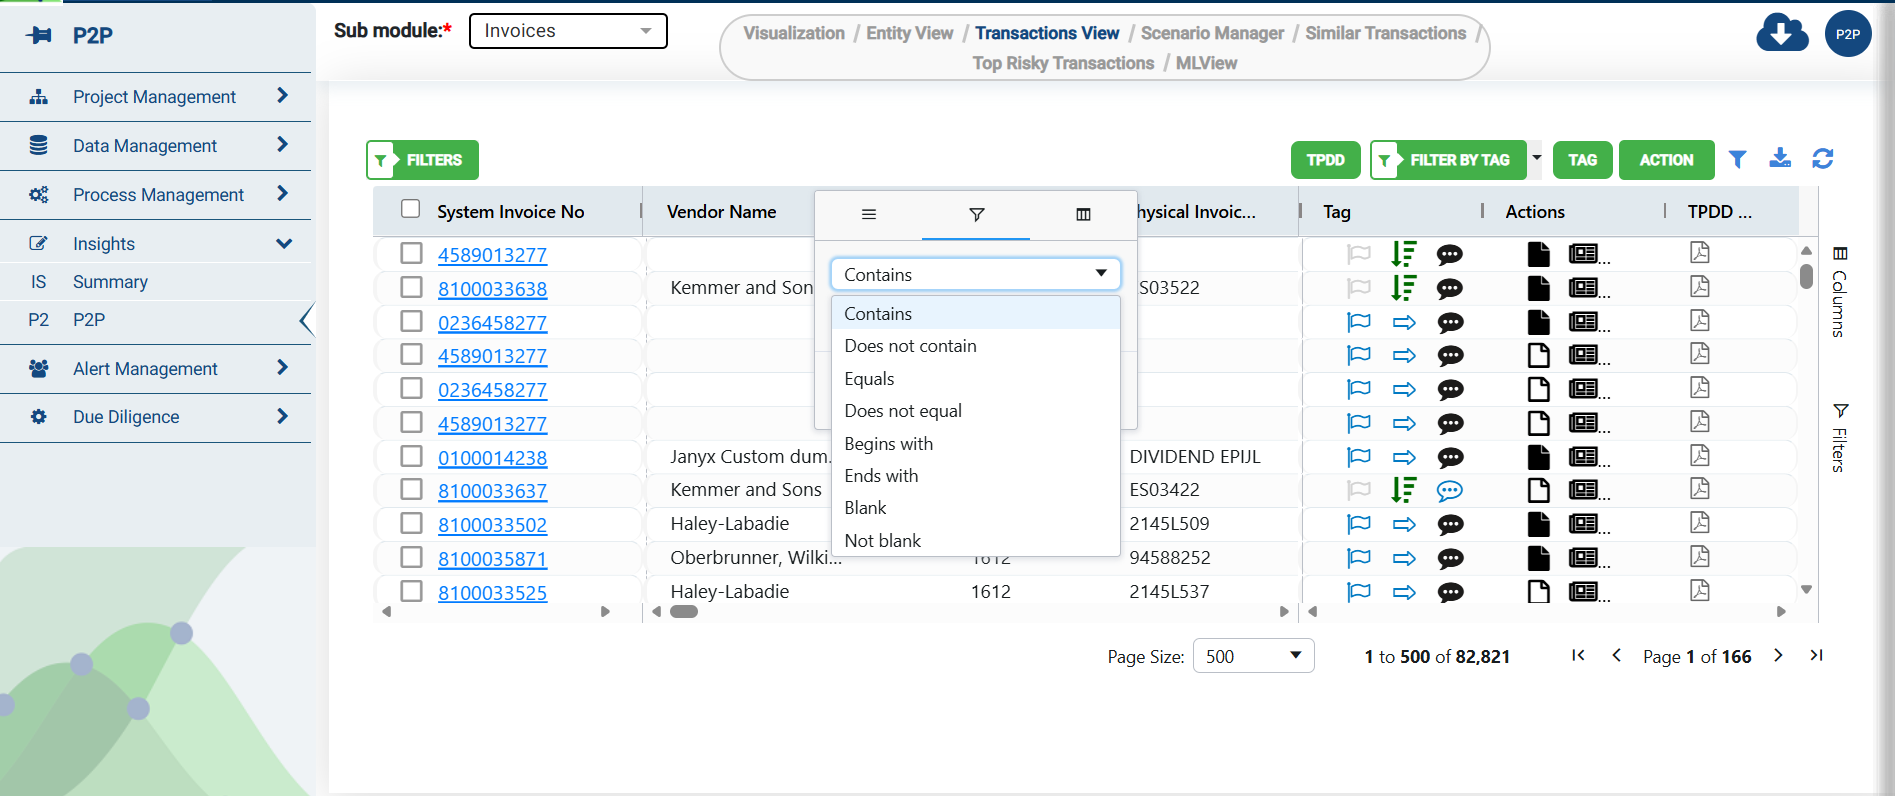Open the Columns side panel
Image resolution: width=1895 pixels, height=796 pixels.
pos(1840,291)
